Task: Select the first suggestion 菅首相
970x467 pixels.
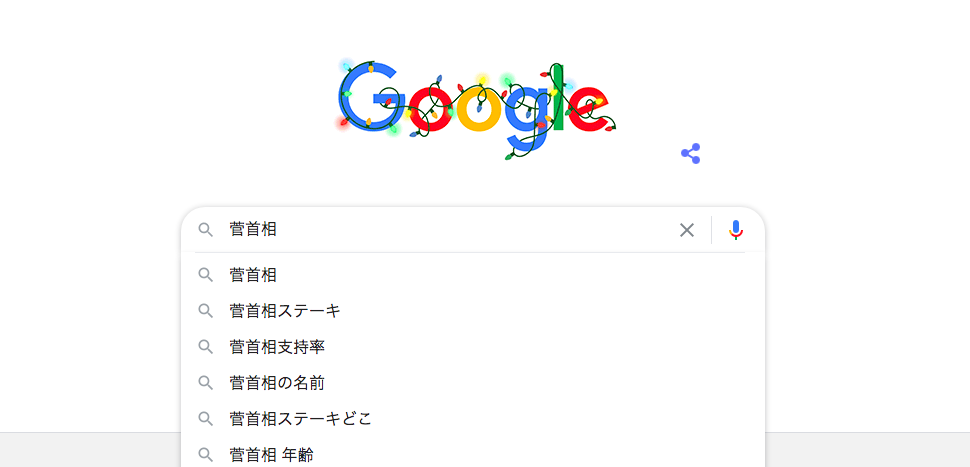Action: [473, 275]
